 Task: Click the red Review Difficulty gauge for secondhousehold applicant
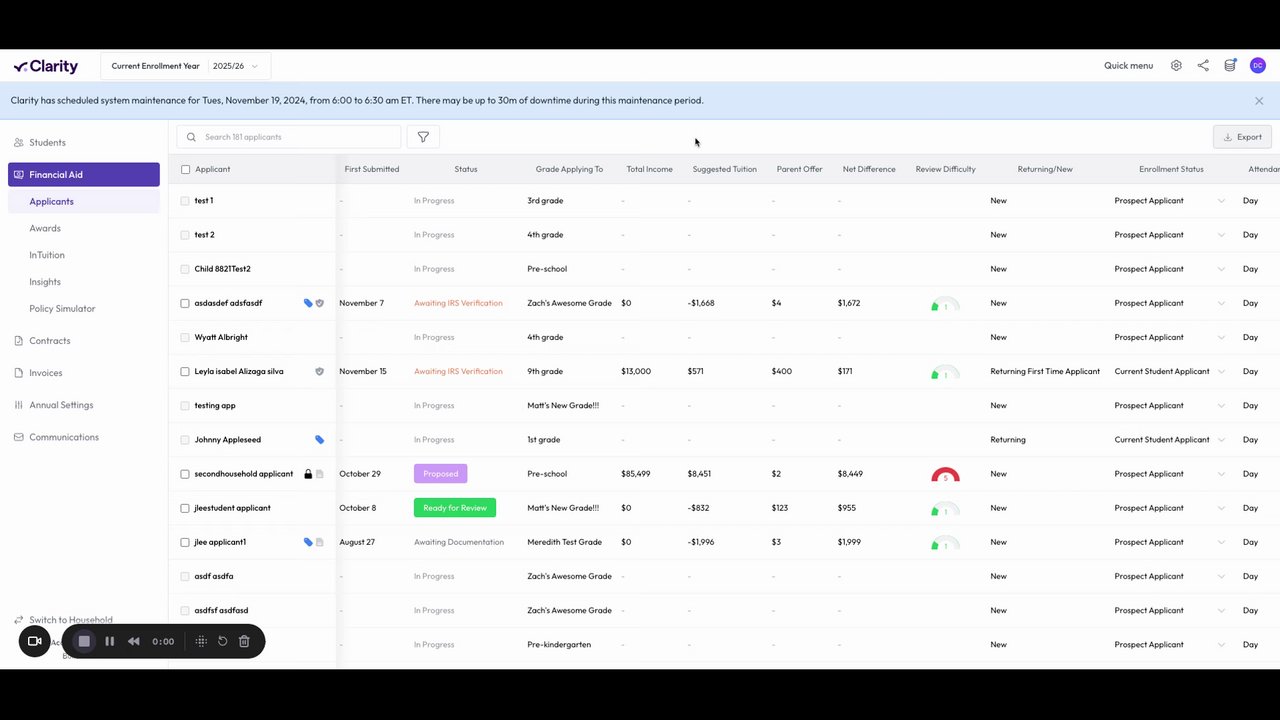click(945, 475)
